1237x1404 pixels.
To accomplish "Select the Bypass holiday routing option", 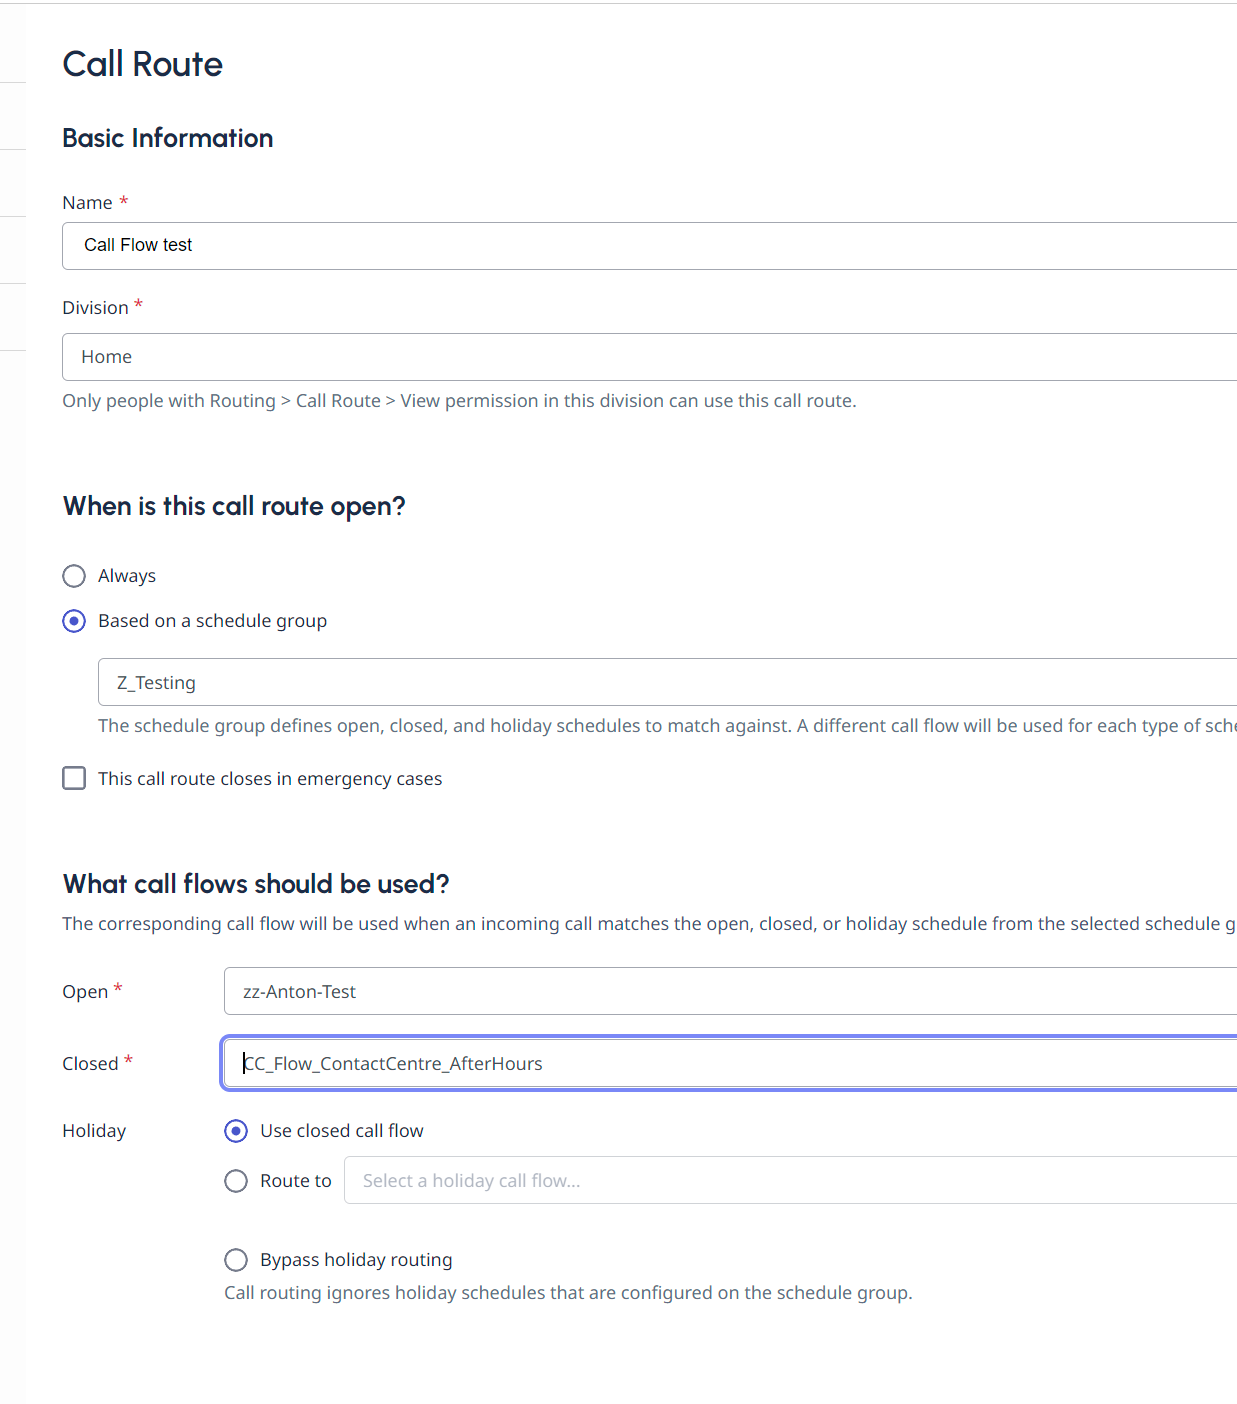I will point(236,1260).
